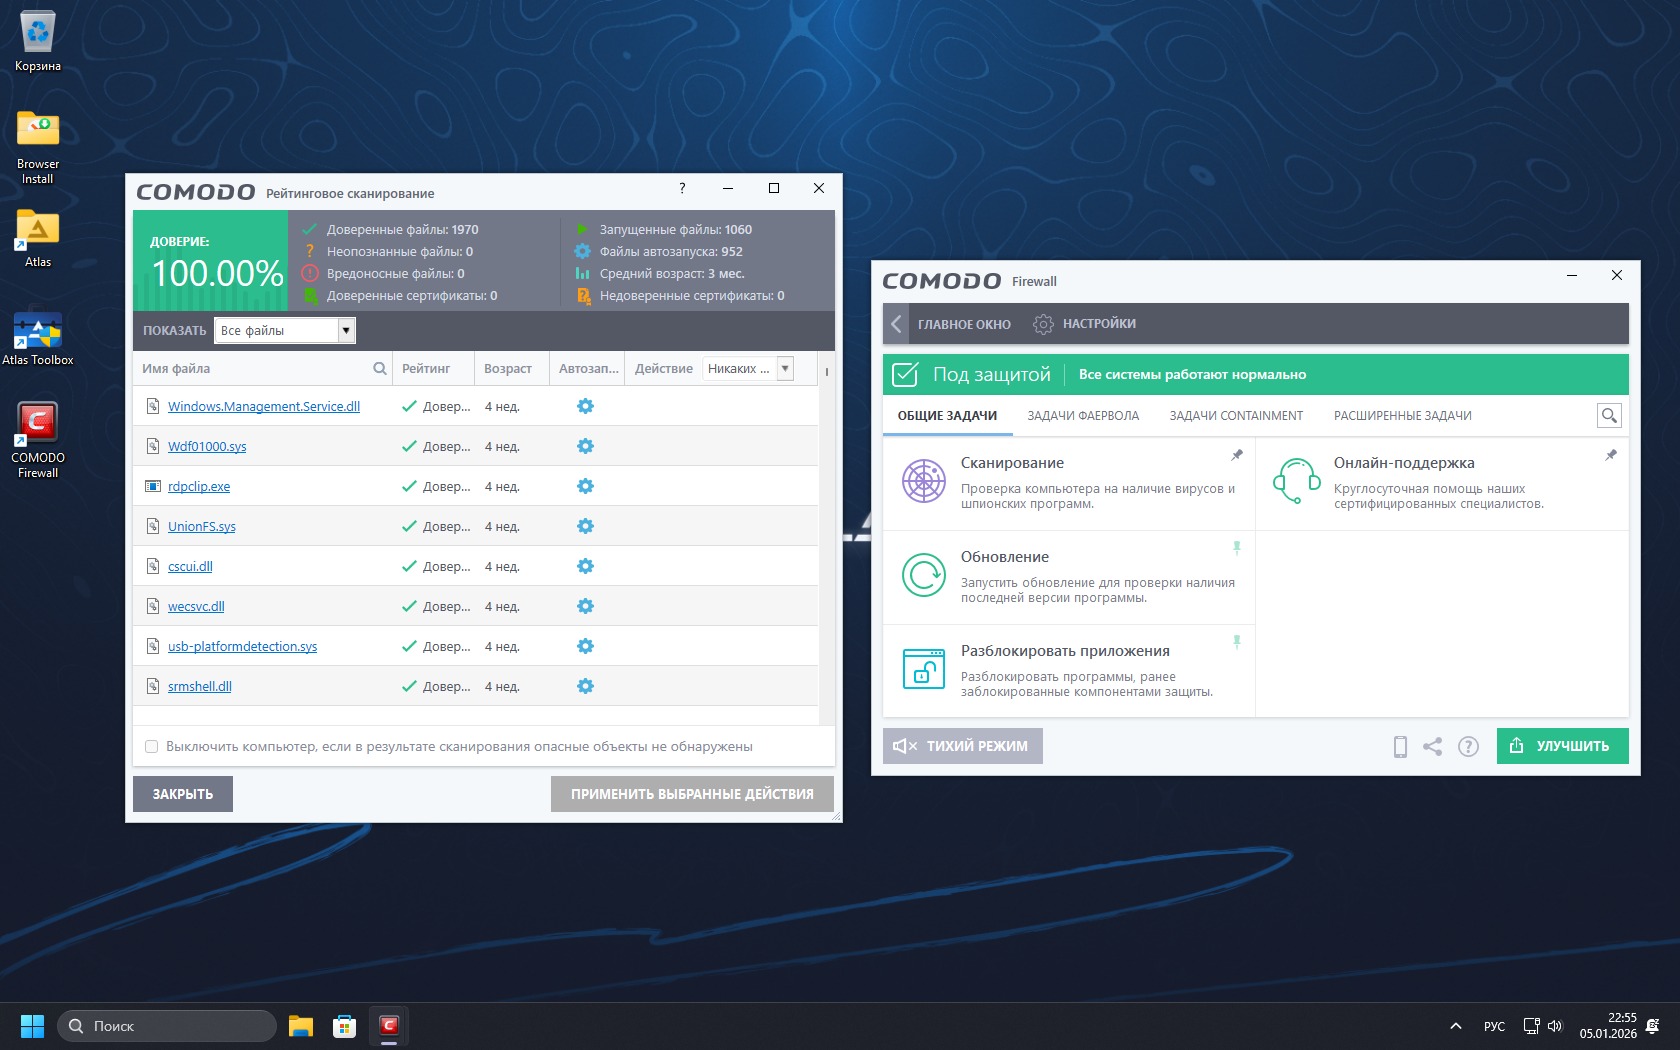
Task: Click the Закрыть button
Action: [x=183, y=794]
